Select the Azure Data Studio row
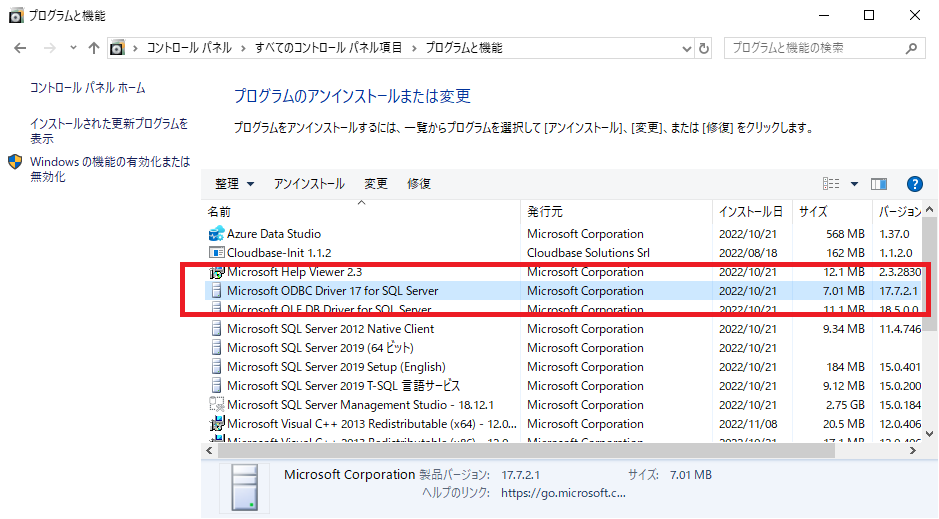The height and width of the screenshot is (519, 939). [x=563, y=234]
